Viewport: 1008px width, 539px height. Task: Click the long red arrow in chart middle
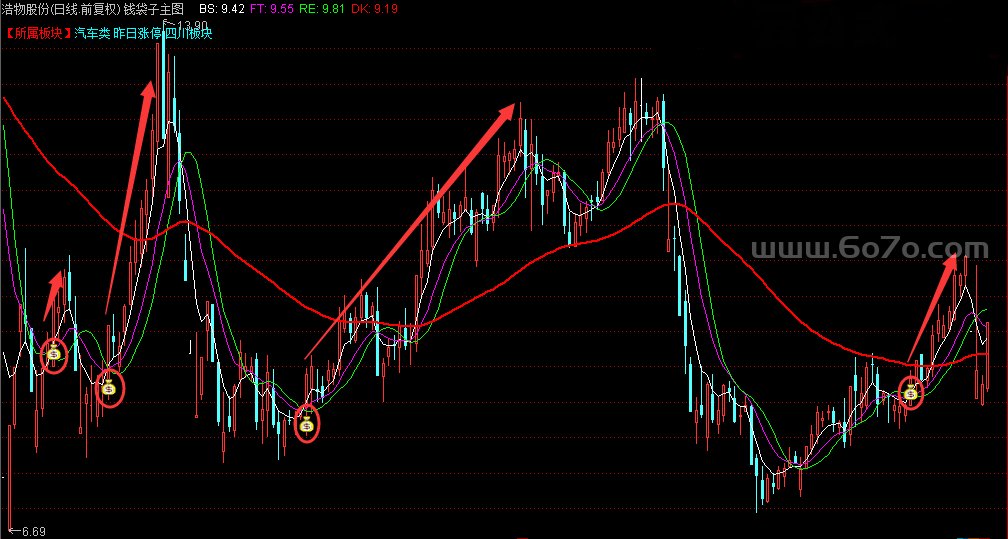click(412, 228)
